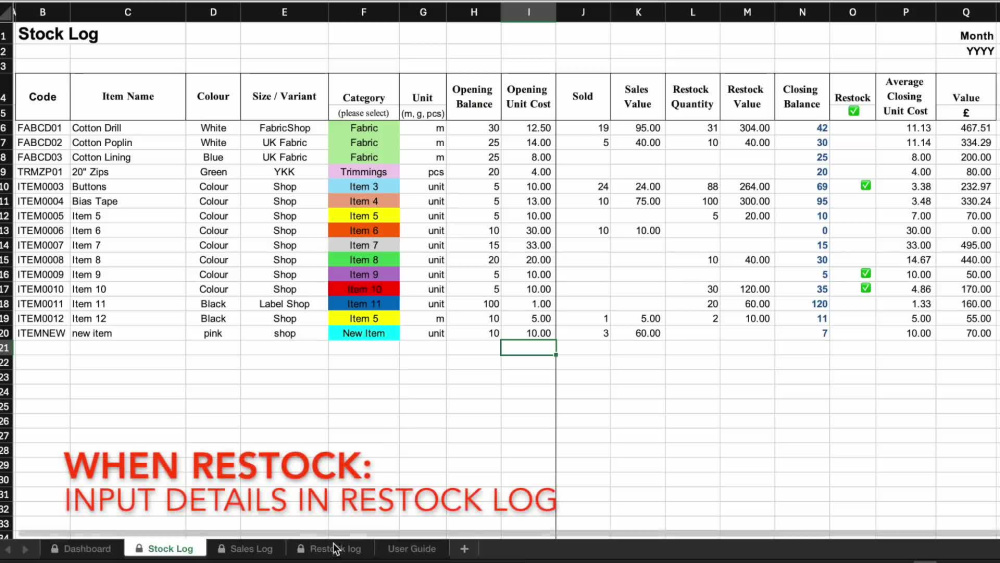Click the pink colour cell for new item
Screen dimensions: 1000x563
point(213,333)
